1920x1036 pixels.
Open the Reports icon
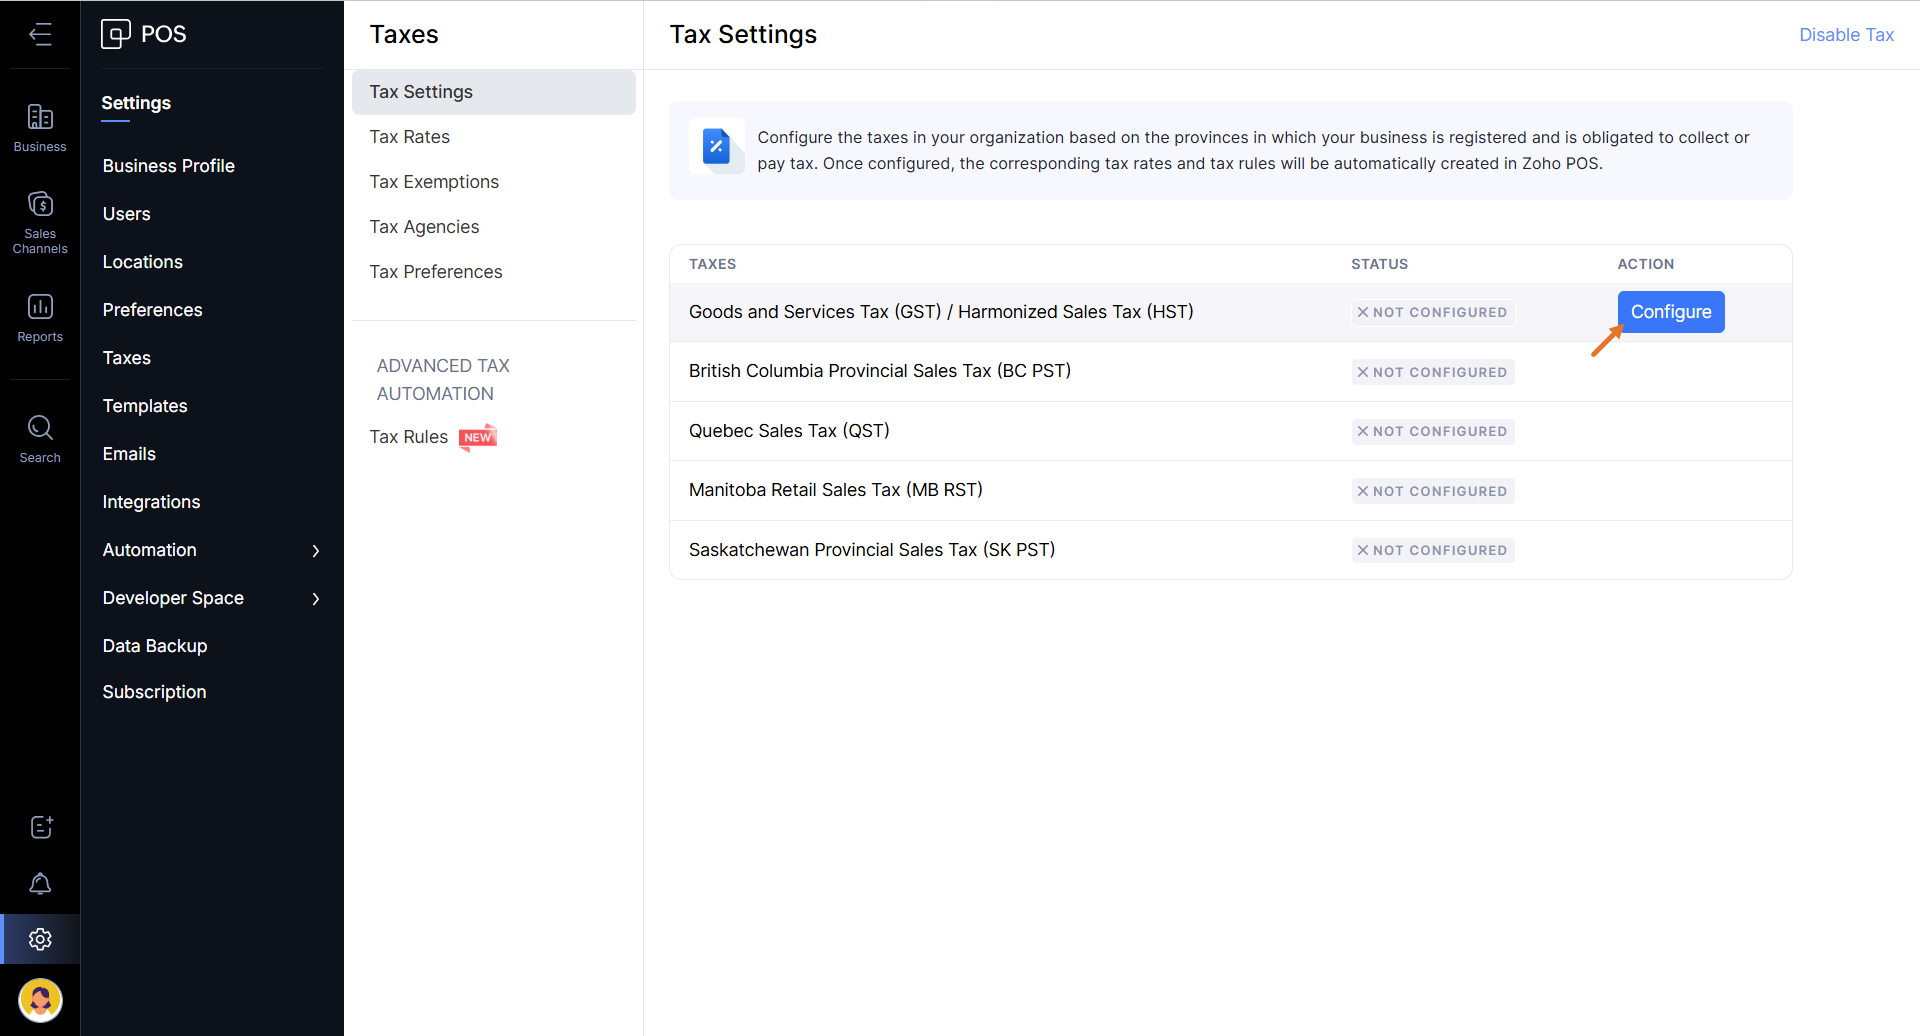(40, 317)
